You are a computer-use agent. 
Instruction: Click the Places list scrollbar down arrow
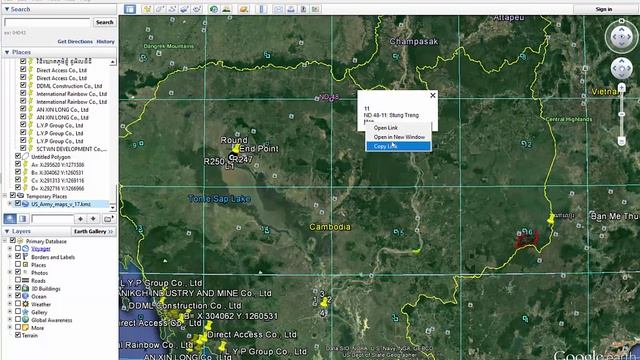coord(113,207)
